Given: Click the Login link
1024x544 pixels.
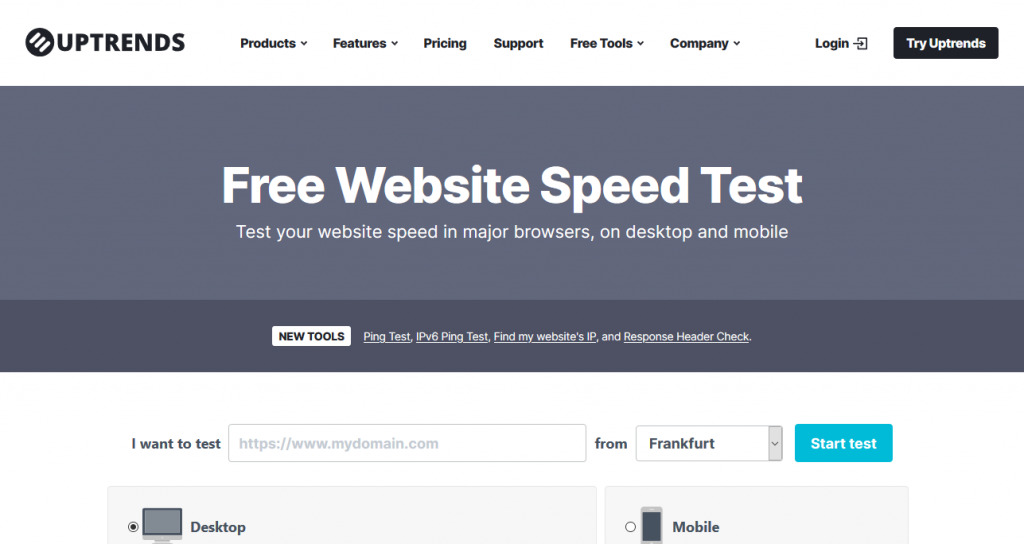Looking at the screenshot, I should (841, 43).
